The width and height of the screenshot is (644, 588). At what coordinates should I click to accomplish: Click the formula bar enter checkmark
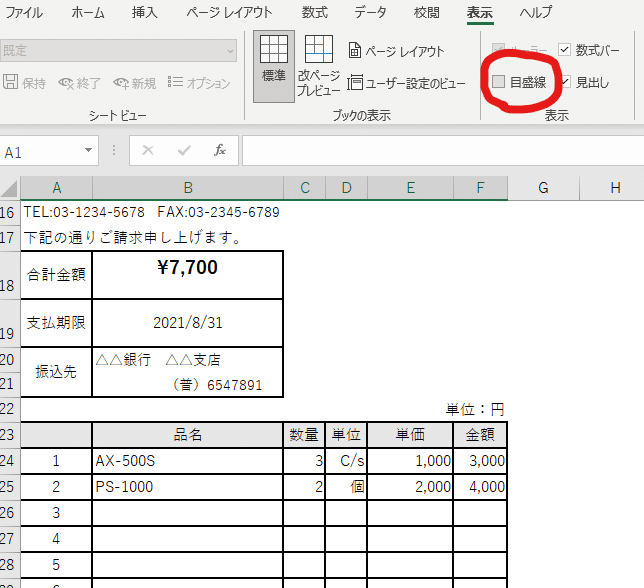(184, 150)
